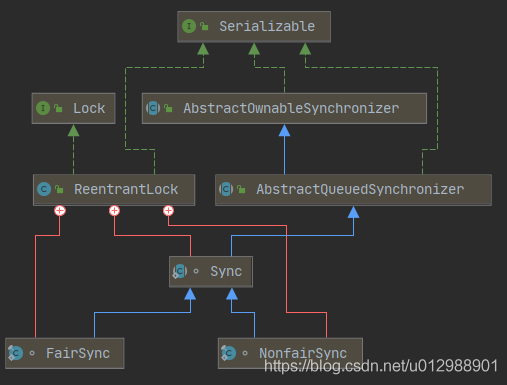Screen dimensions: 507x385
Task: Select the AbstractQueuedSynchronizer label text
Action: tap(360, 189)
